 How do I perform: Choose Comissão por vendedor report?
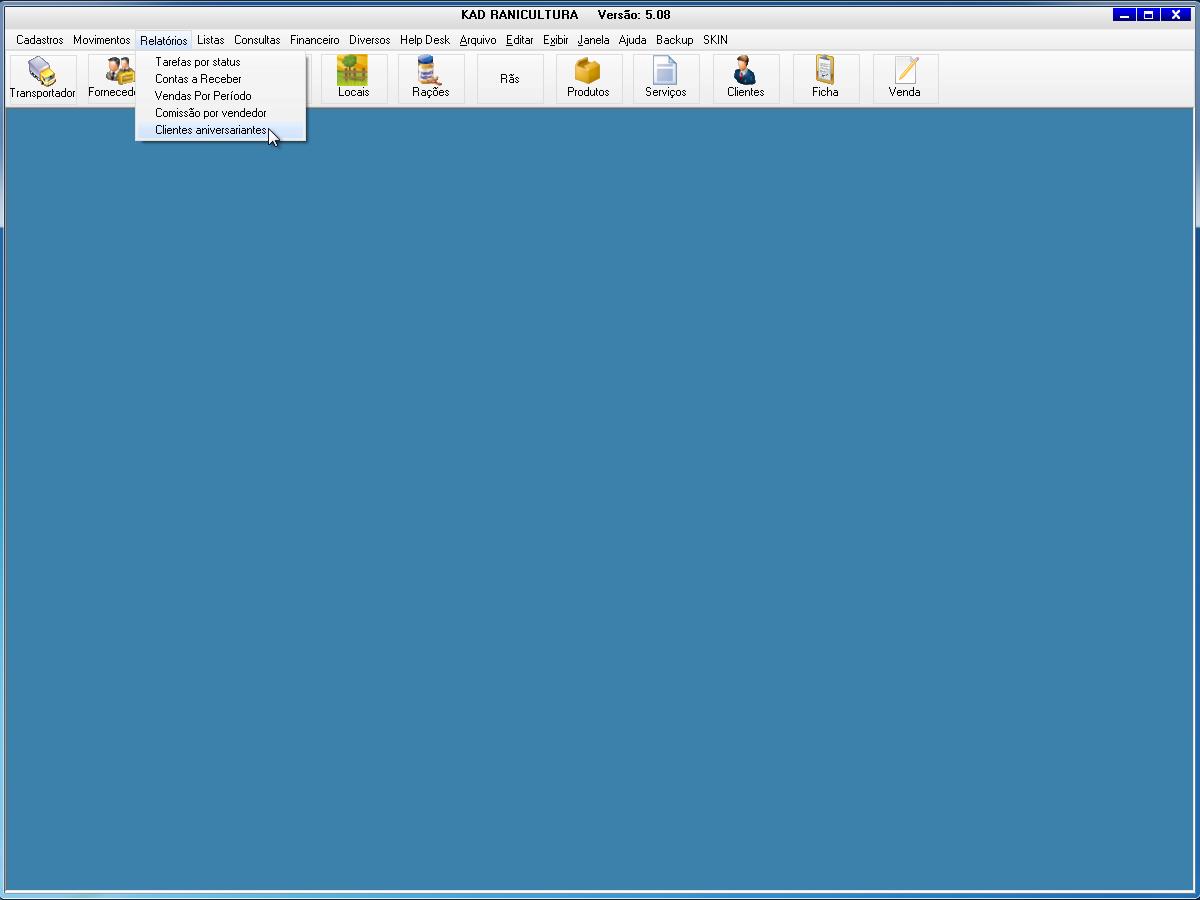tap(220, 113)
